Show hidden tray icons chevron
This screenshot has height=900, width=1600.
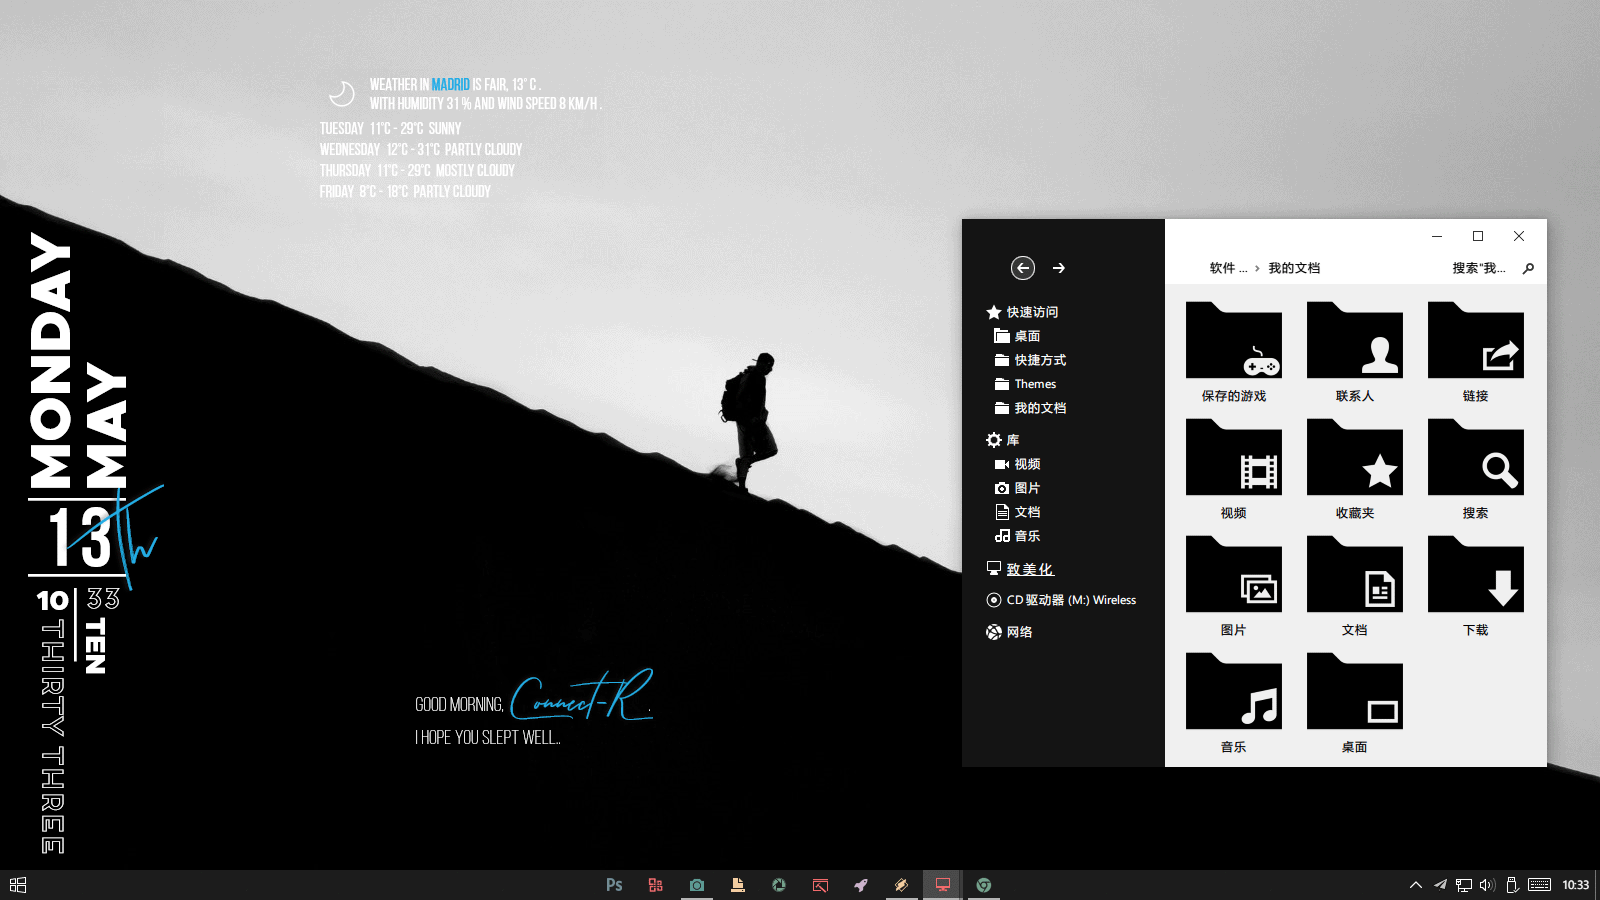pos(1416,885)
